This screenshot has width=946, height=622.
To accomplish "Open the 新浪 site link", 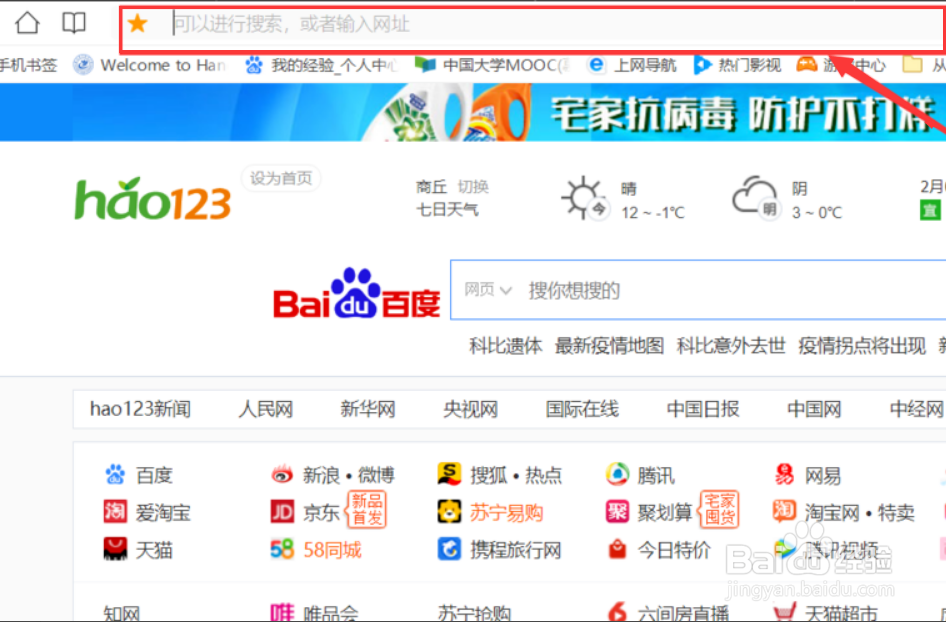I will coord(321,475).
